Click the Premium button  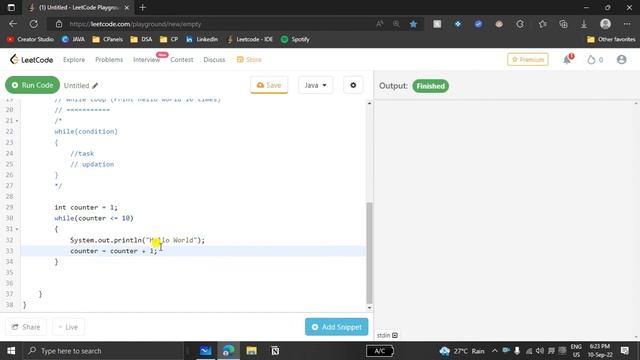point(528,60)
